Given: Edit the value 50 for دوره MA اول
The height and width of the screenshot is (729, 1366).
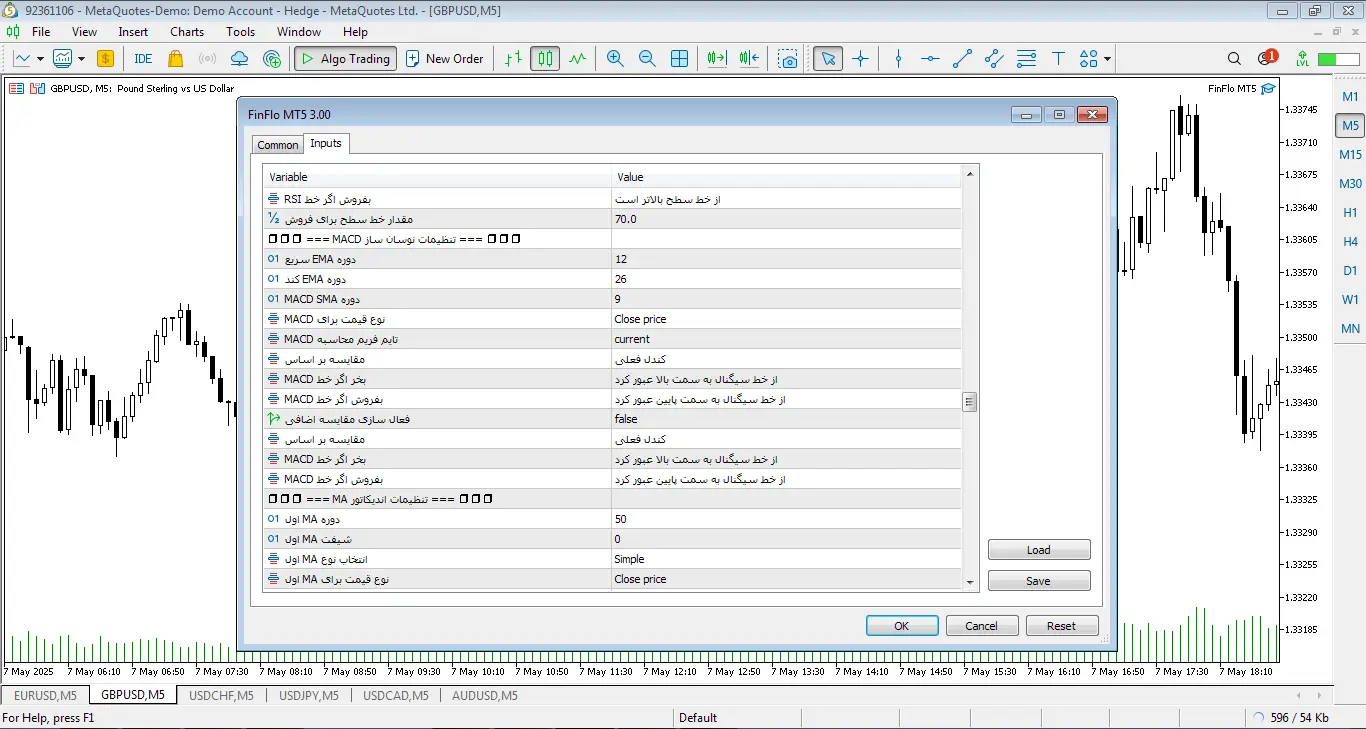Looking at the screenshot, I should coord(786,519).
